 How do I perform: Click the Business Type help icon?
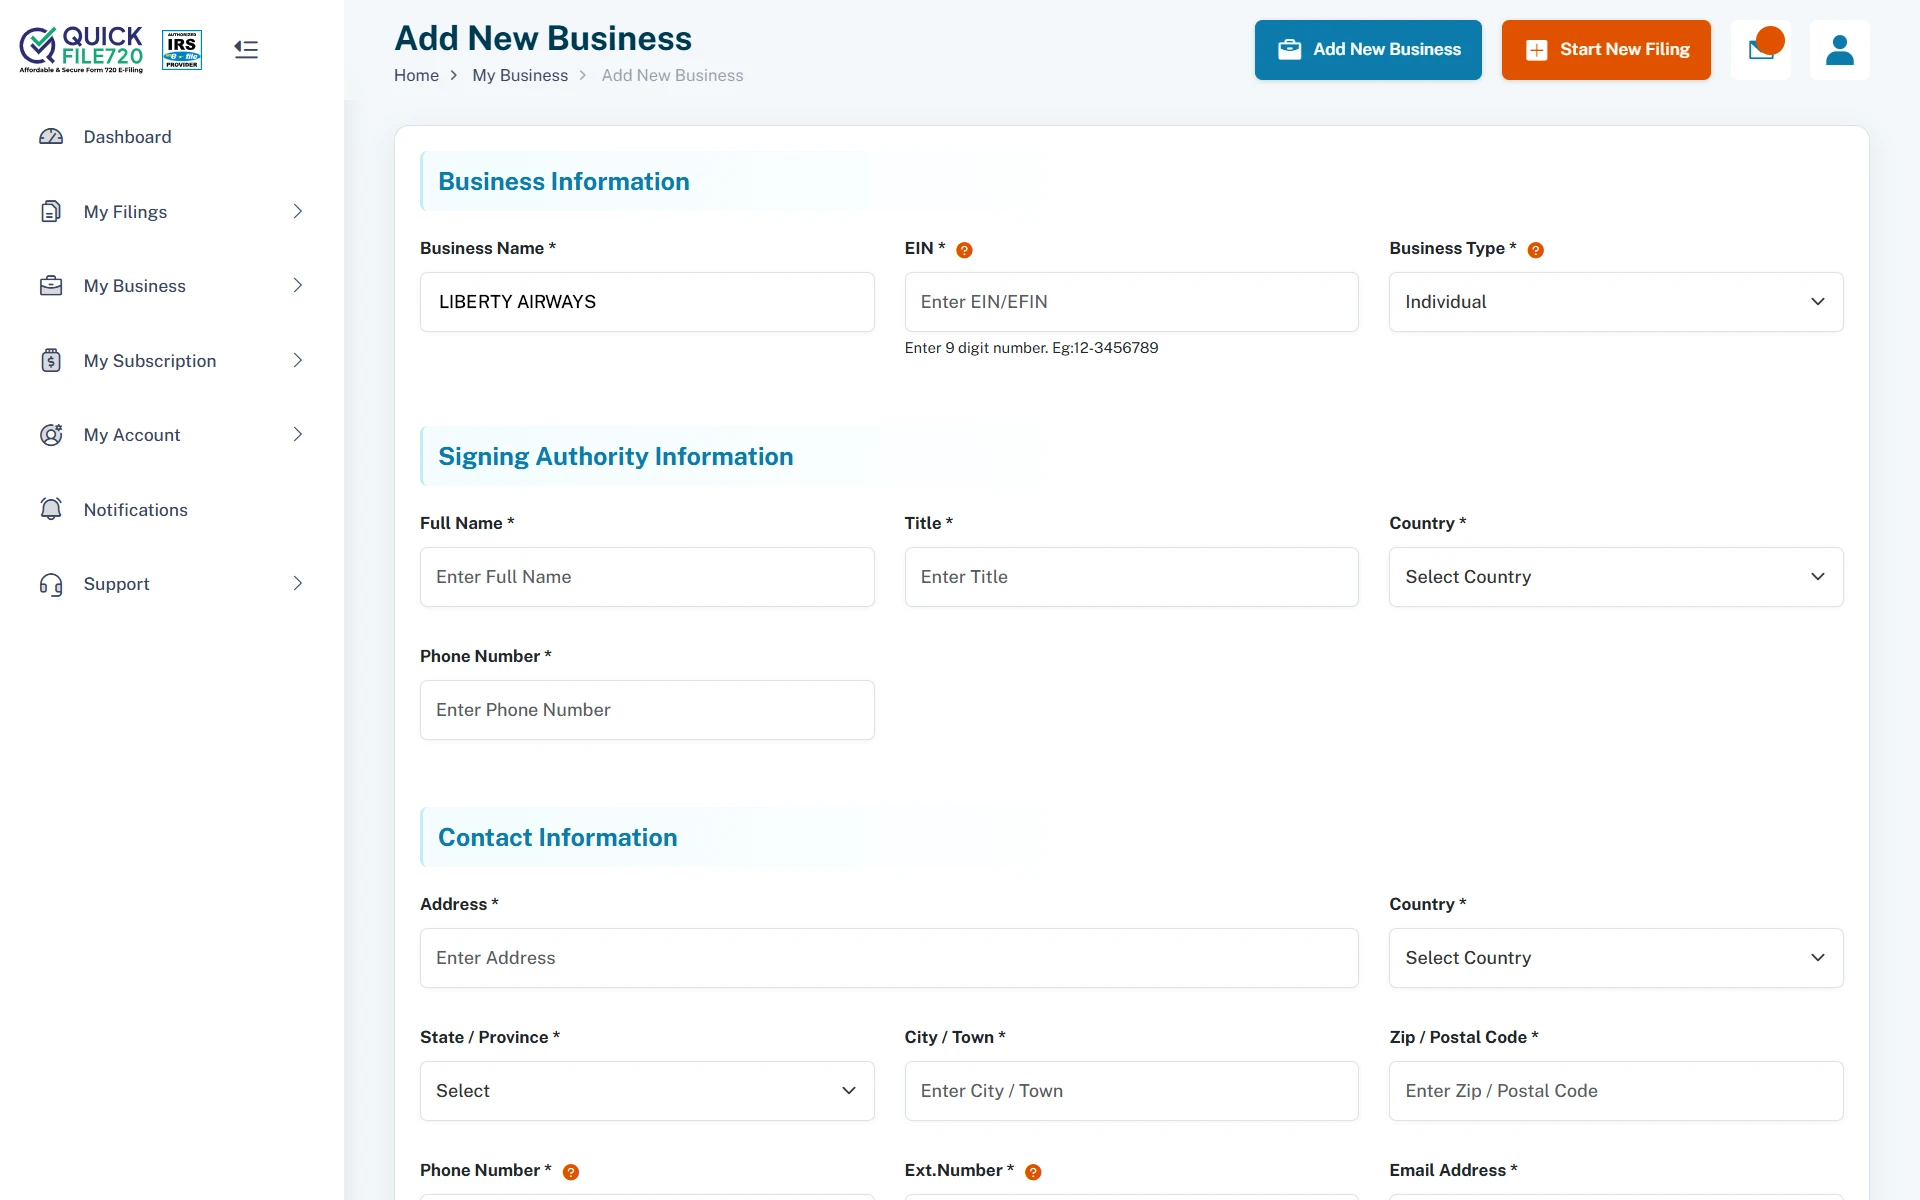tap(1536, 250)
